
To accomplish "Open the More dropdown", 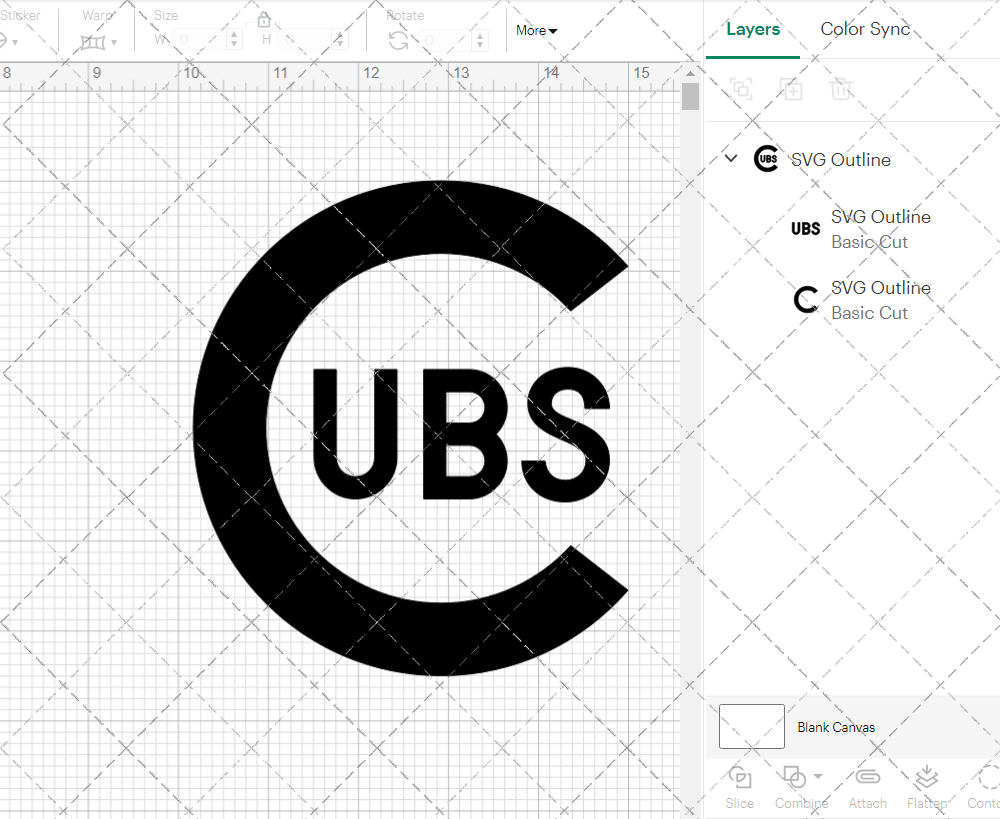I will pyautogui.click(x=536, y=31).
